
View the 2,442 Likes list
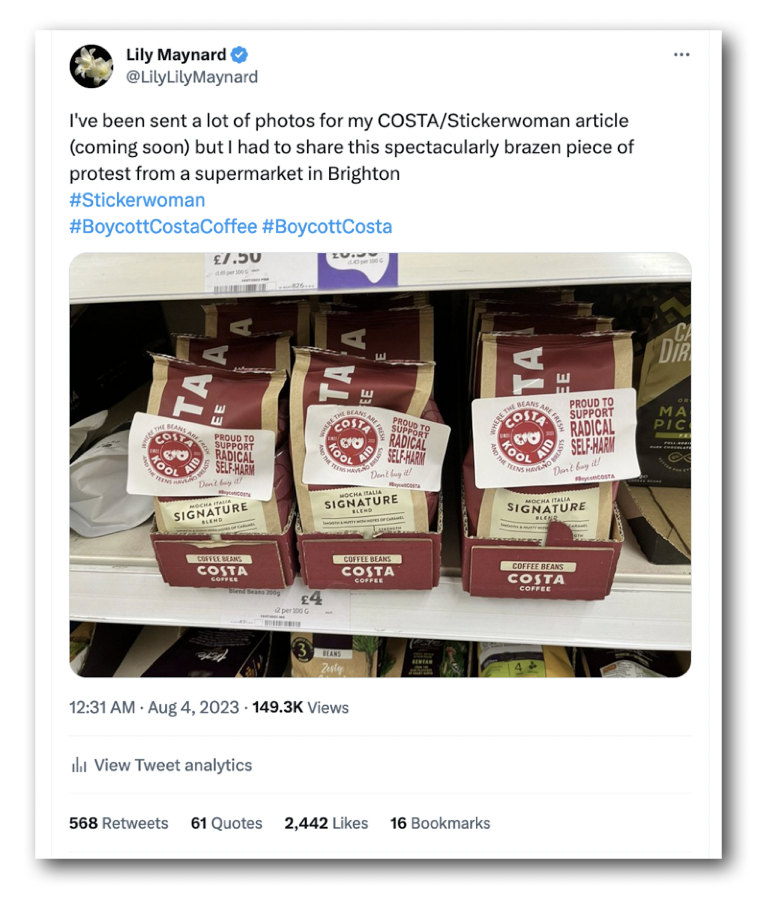point(326,823)
